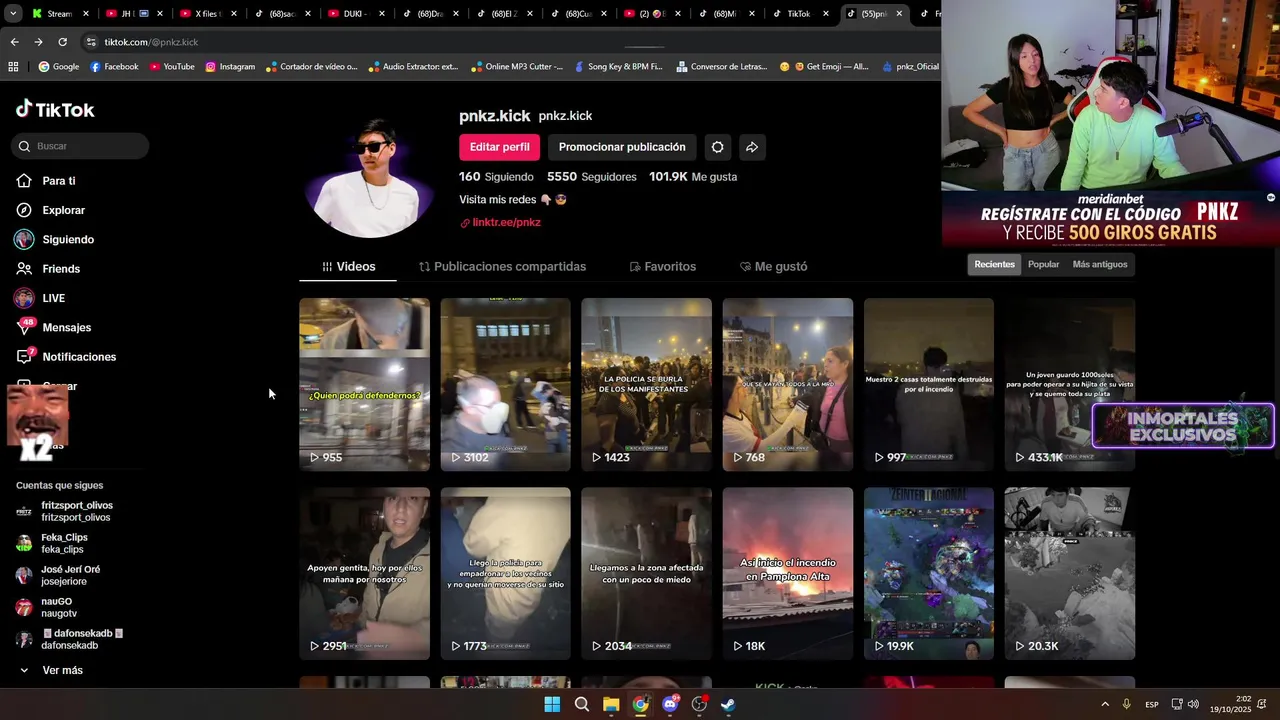
Task: Open video with 3102 views
Action: [505, 384]
